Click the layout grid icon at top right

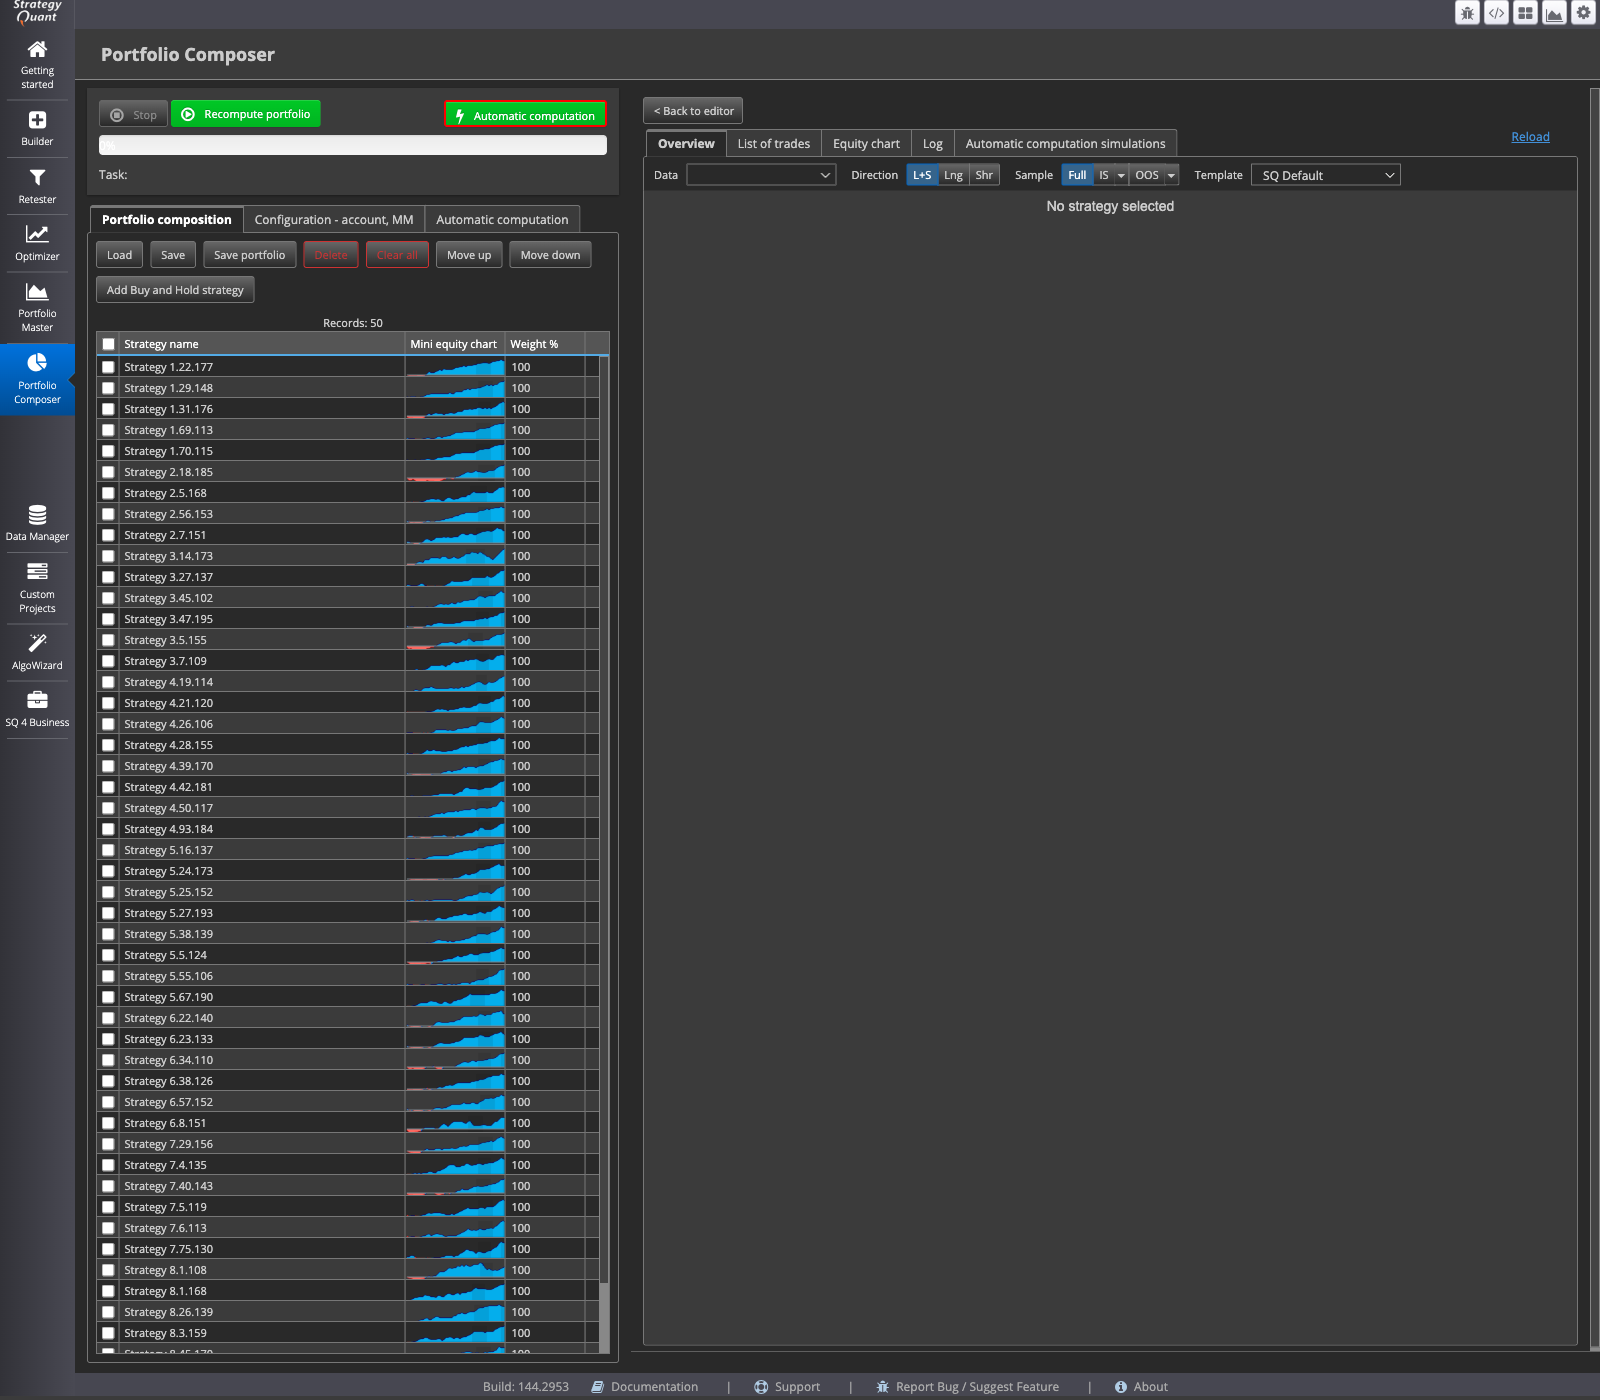pos(1525,13)
